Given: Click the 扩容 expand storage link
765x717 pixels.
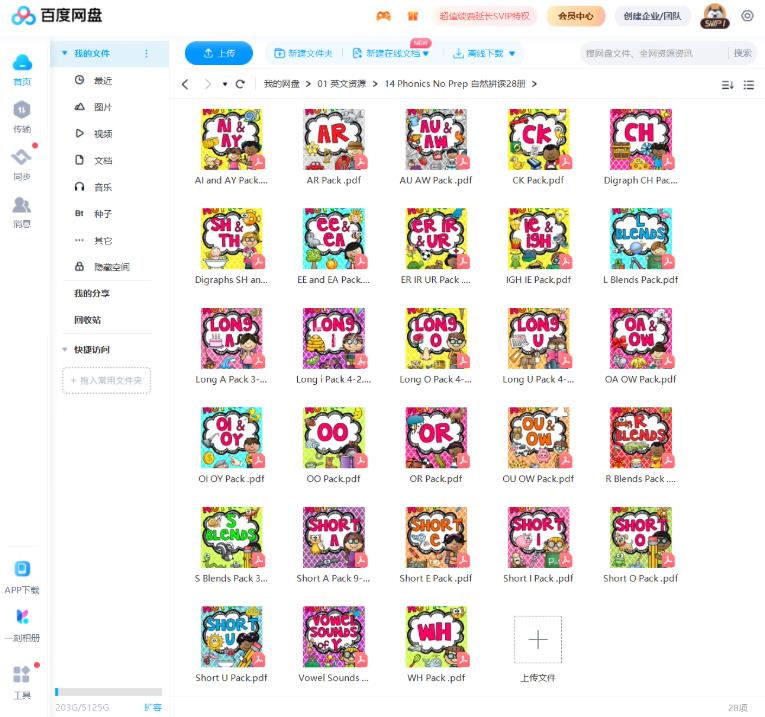Looking at the screenshot, I should tap(153, 707).
